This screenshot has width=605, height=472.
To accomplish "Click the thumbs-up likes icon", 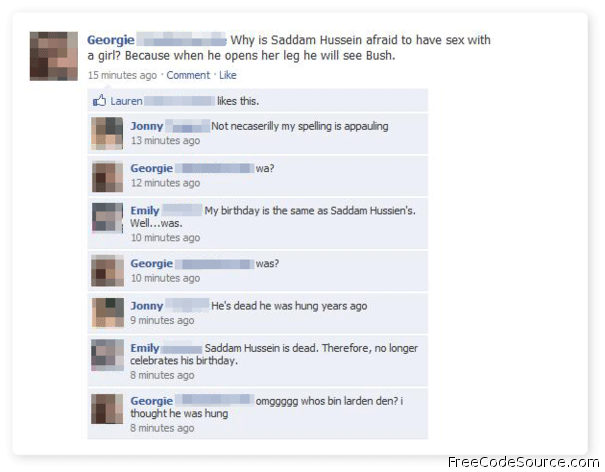I will (x=99, y=101).
